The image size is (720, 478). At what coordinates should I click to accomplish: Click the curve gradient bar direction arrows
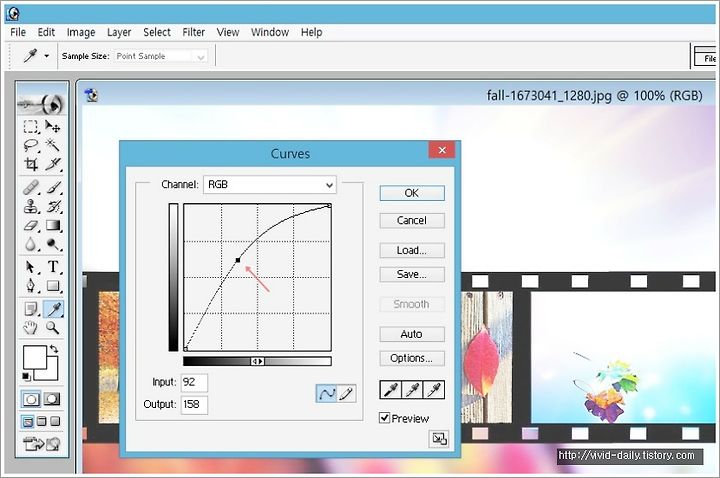[258, 361]
